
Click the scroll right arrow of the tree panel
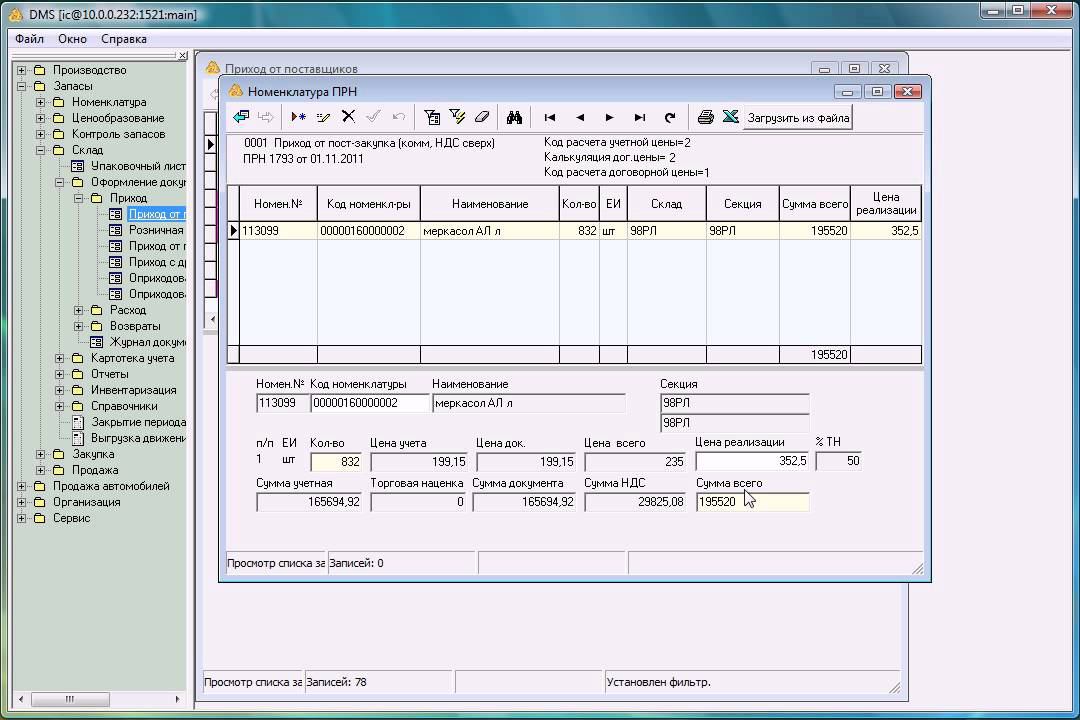pos(178,699)
